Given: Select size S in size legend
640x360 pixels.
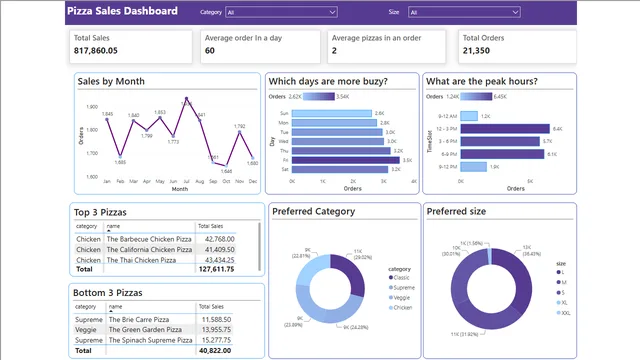Looking at the screenshot, I should [x=561, y=293].
